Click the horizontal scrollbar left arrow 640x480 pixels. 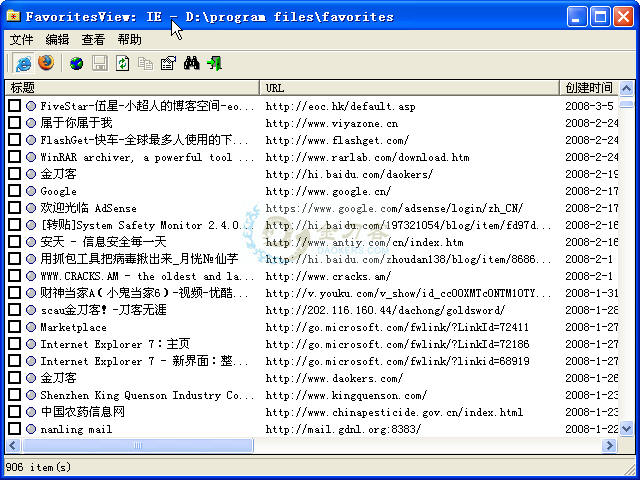12,445
